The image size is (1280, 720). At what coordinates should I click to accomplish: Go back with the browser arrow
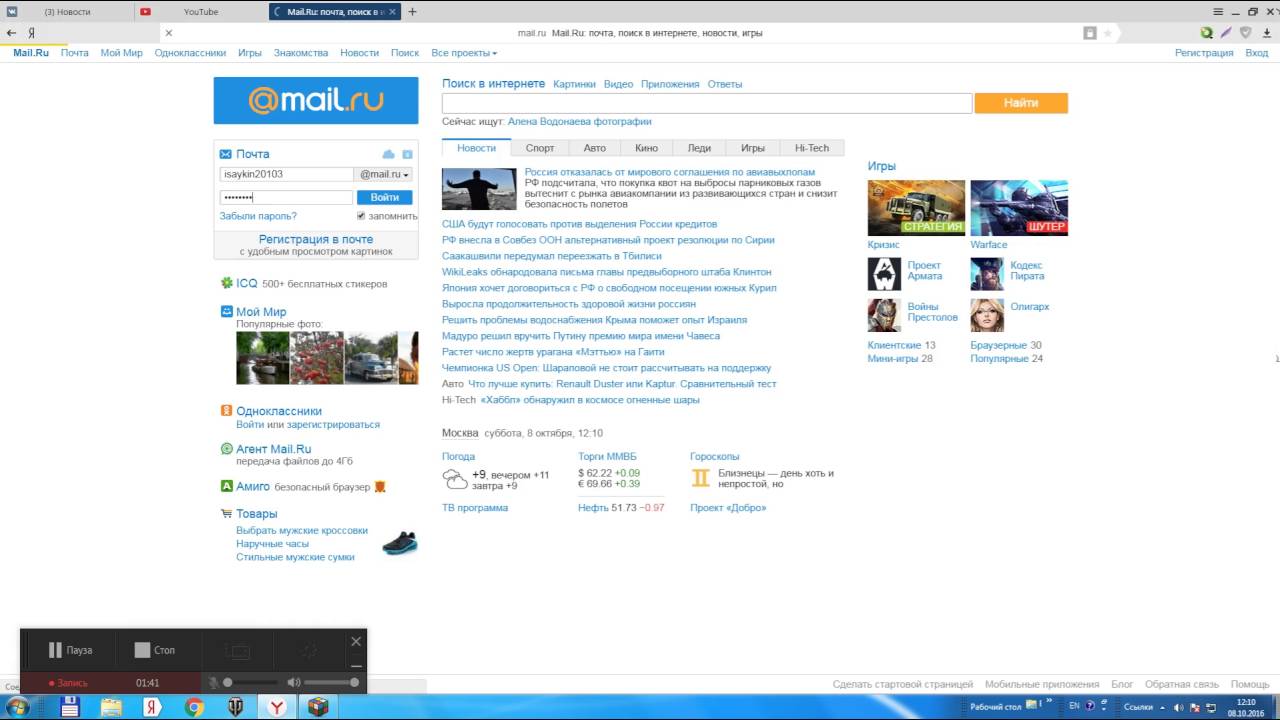click(11, 33)
